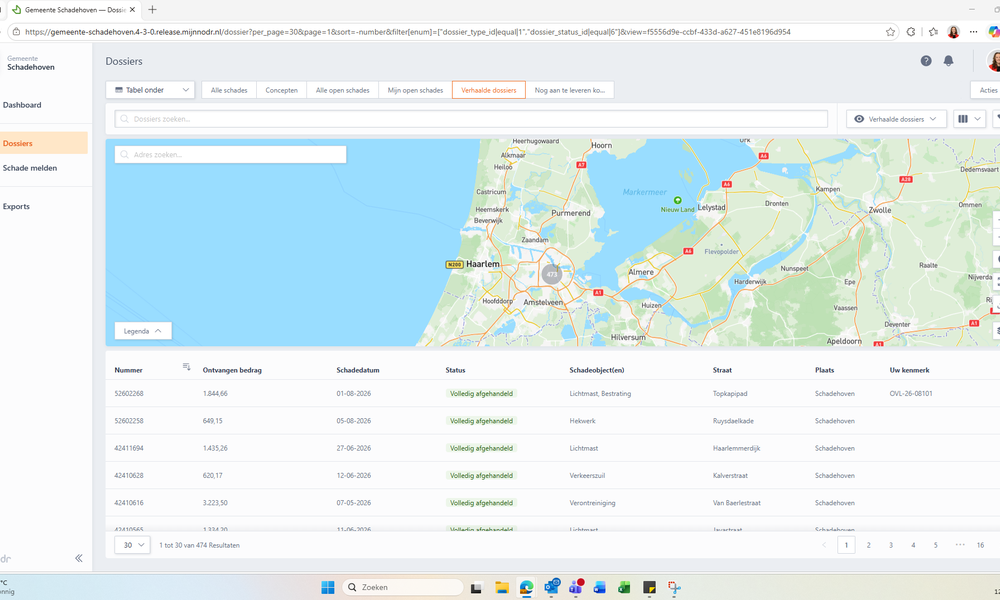Open dossier row 52602268

coord(553,393)
